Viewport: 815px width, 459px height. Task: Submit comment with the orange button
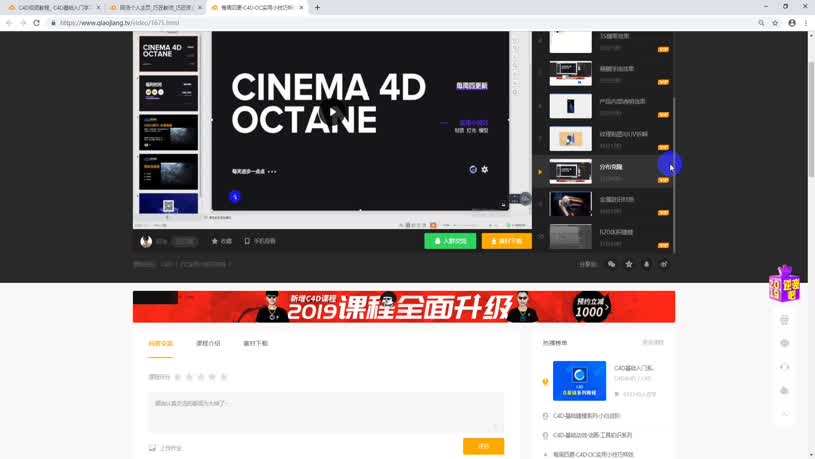pos(483,446)
